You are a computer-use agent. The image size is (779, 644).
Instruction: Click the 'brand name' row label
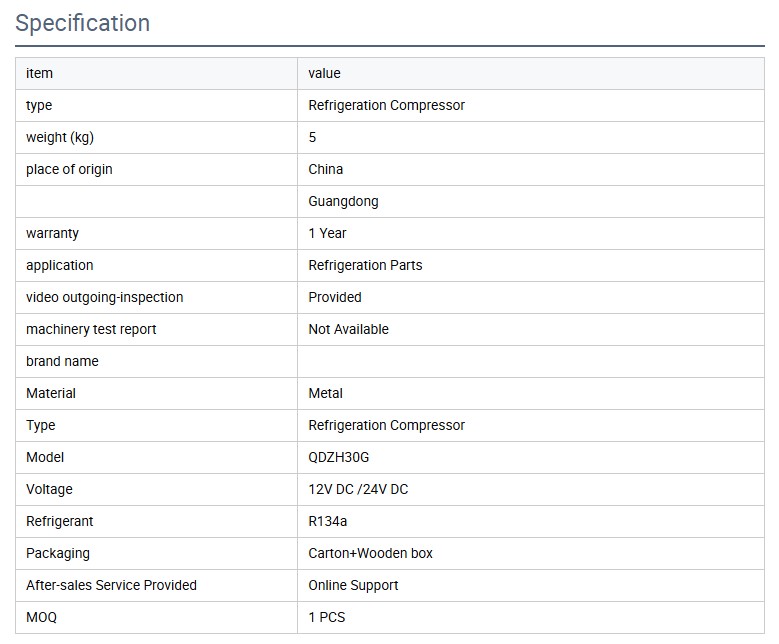62,361
